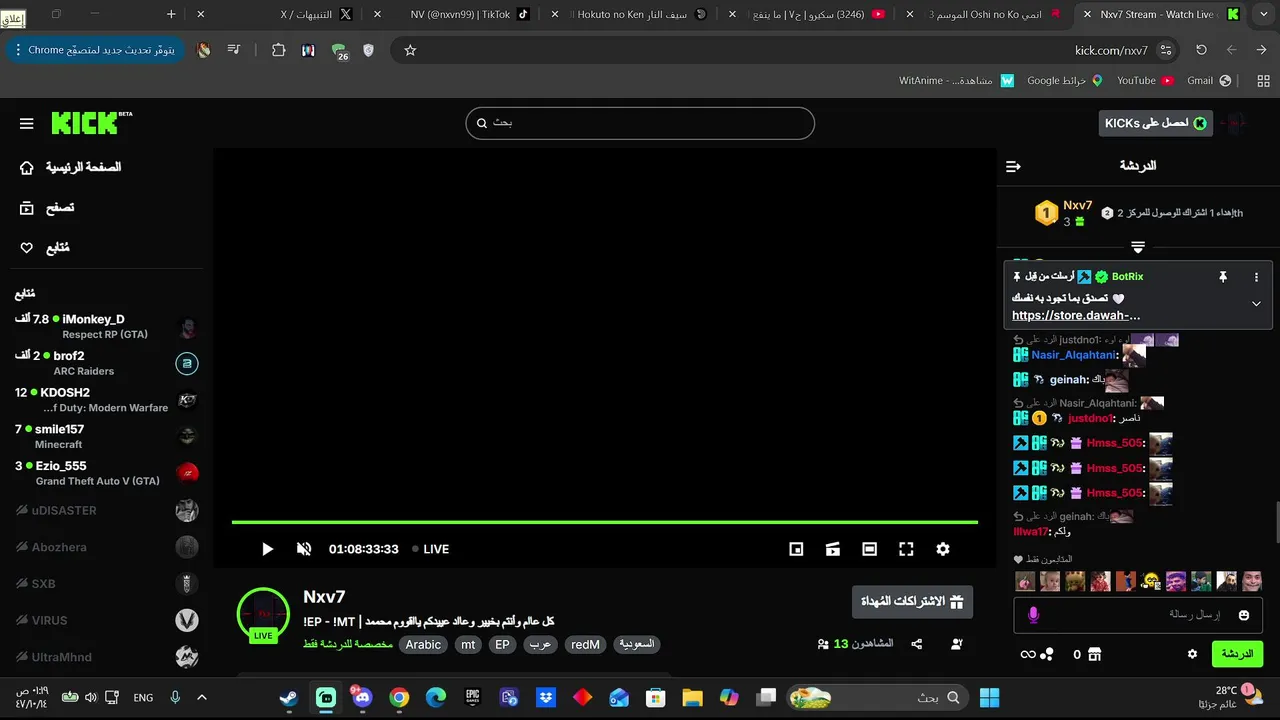Open the emoji picker in chat
The width and height of the screenshot is (1280, 720).
1244,615
